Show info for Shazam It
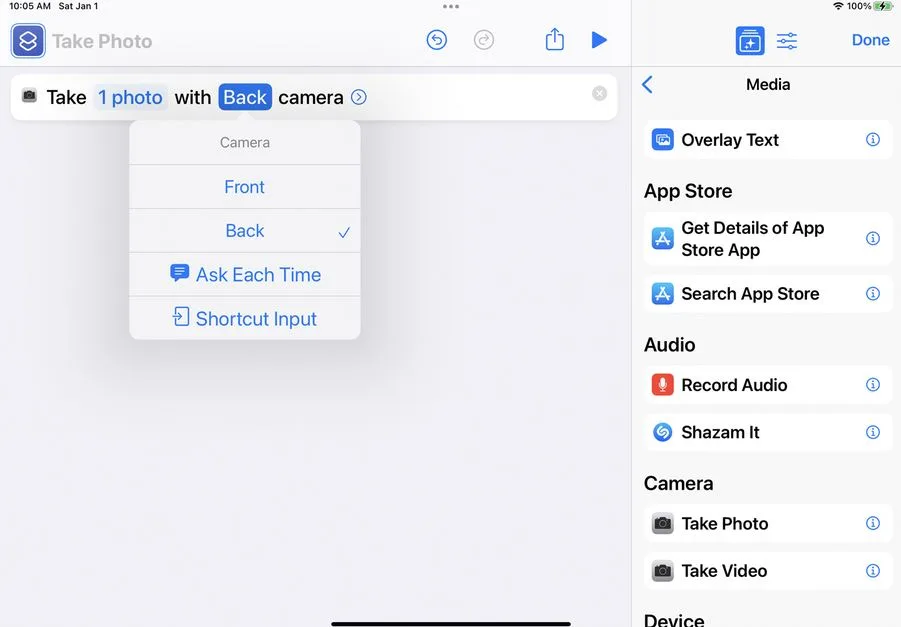901x627 pixels. point(872,432)
